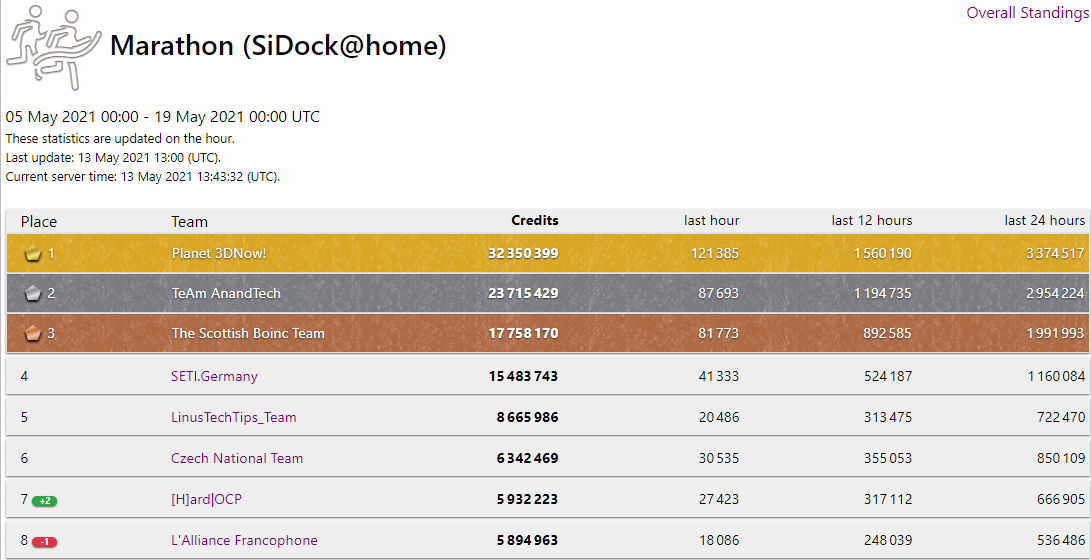Screen dimensions: 1091x560
Task: Click the last 12 hours column header
Action: (872, 221)
